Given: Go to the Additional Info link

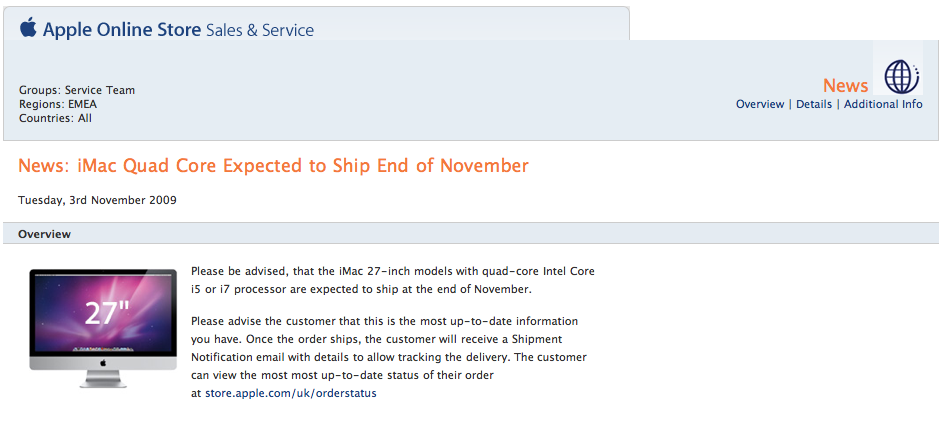Looking at the screenshot, I should tap(883, 104).
